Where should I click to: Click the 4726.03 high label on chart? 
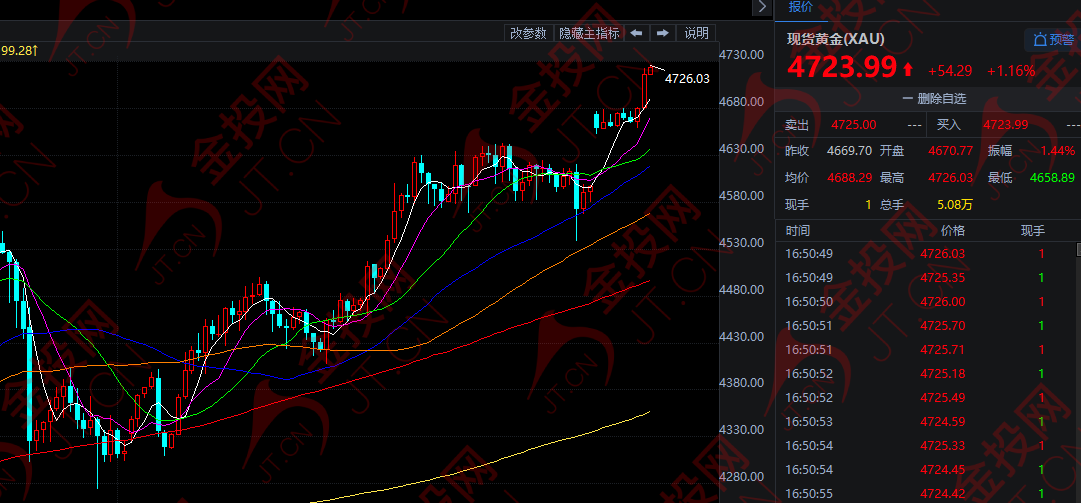(x=687, y=79)
